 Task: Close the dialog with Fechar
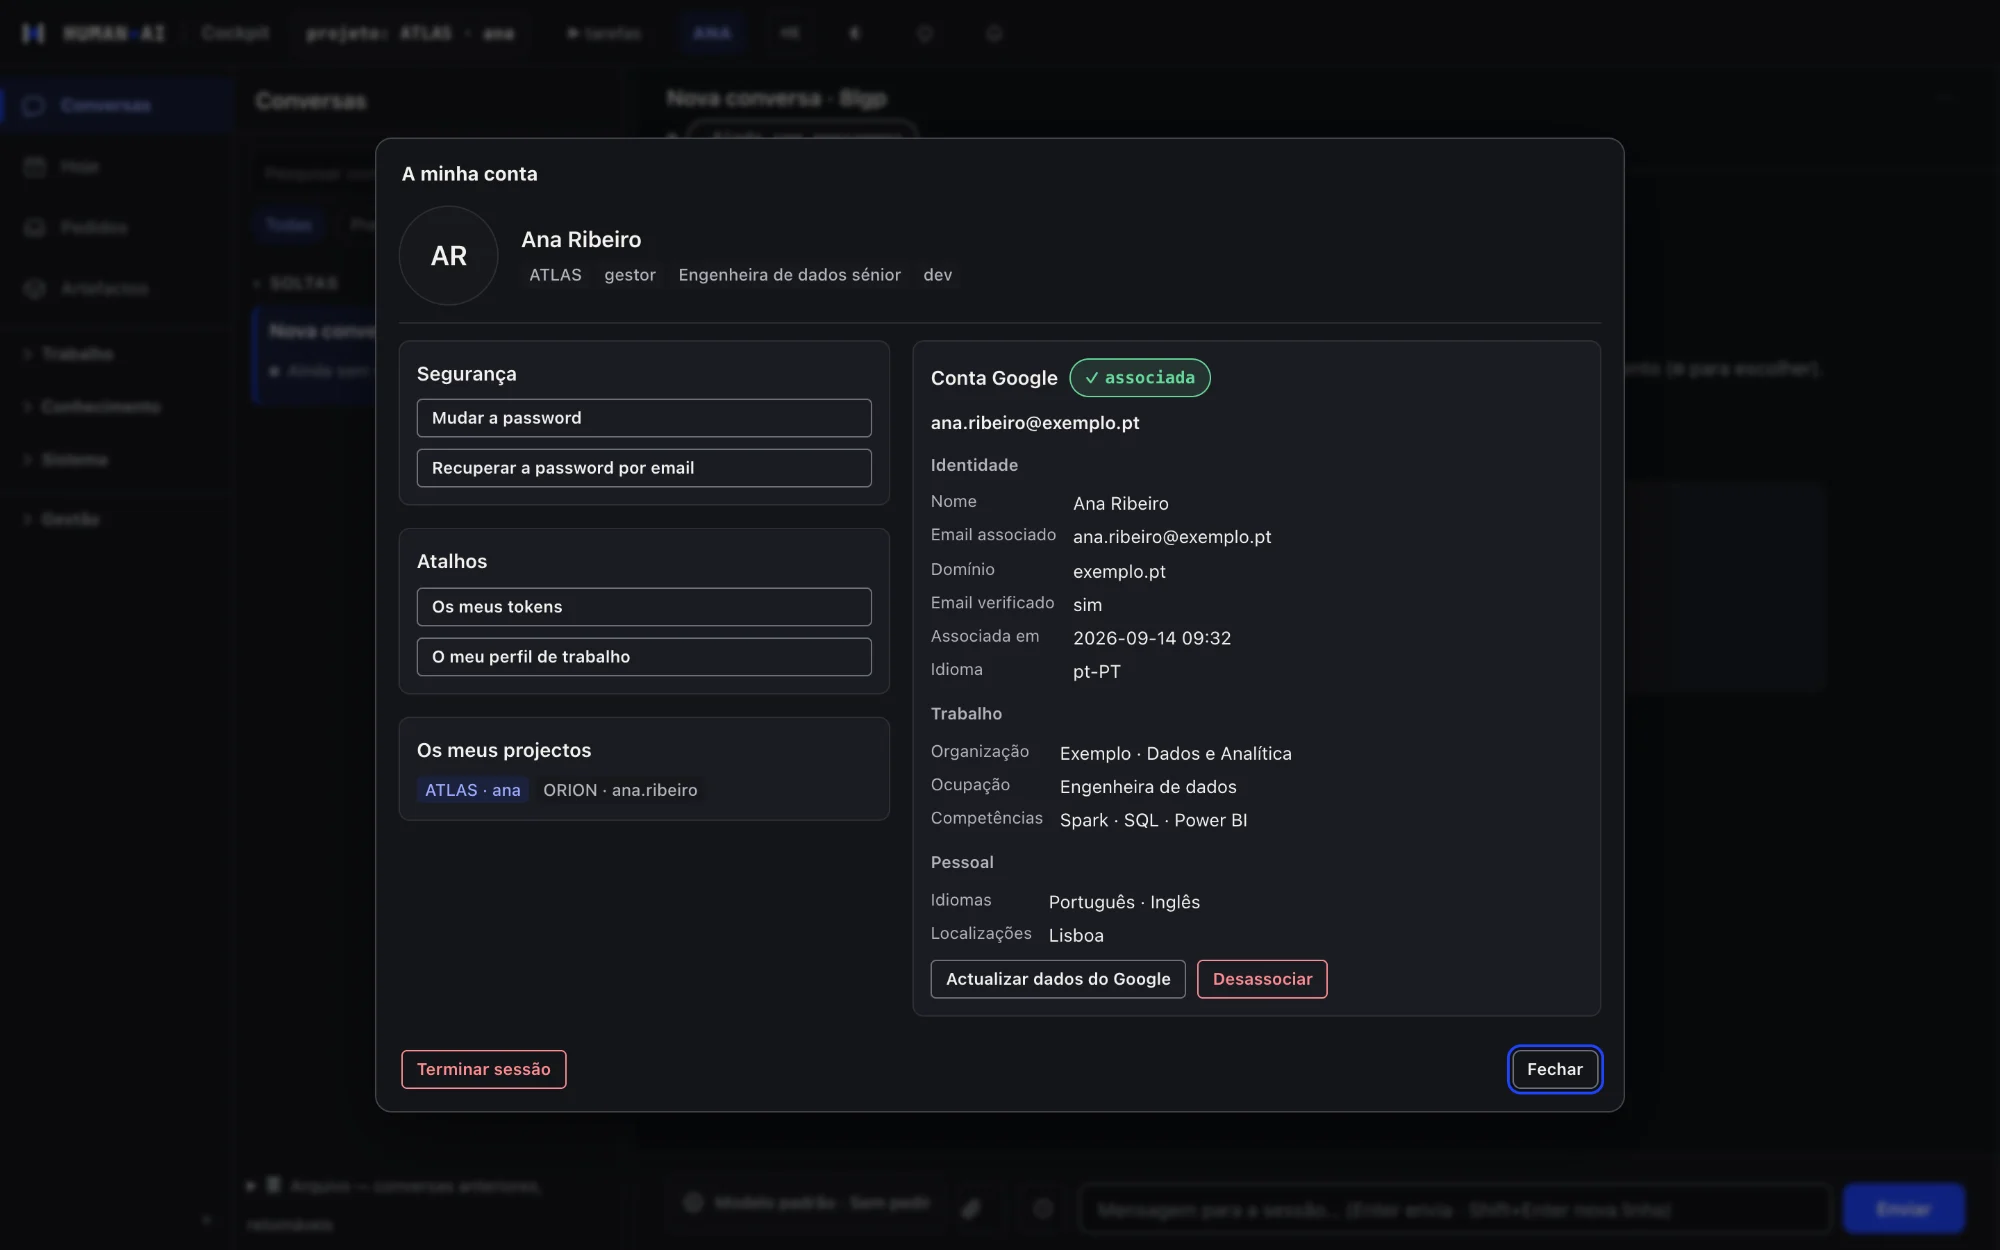[x=1555, y=1069]
